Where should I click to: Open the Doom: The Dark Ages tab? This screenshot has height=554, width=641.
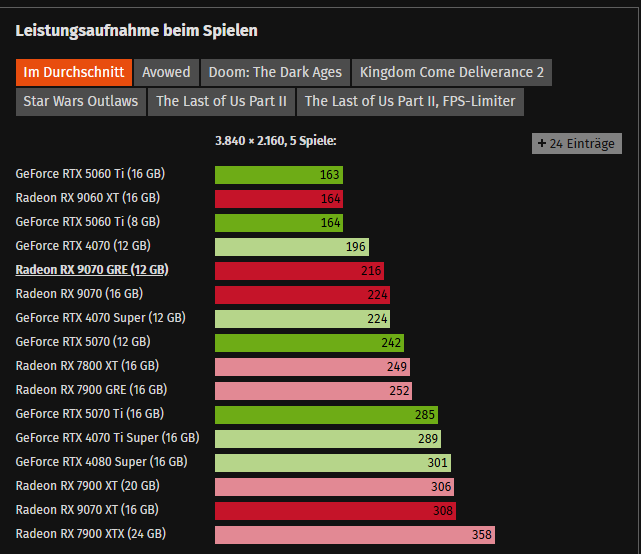(x=275, y=72)
